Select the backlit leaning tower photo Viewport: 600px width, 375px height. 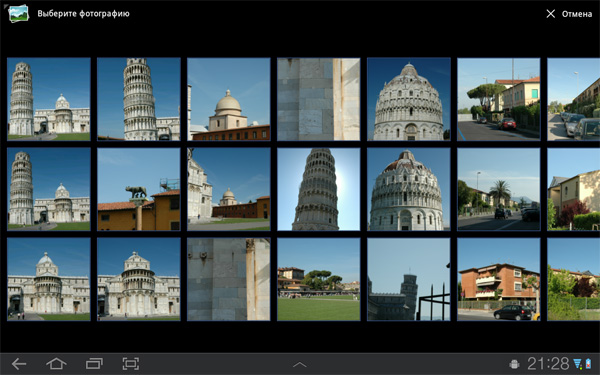318,189
